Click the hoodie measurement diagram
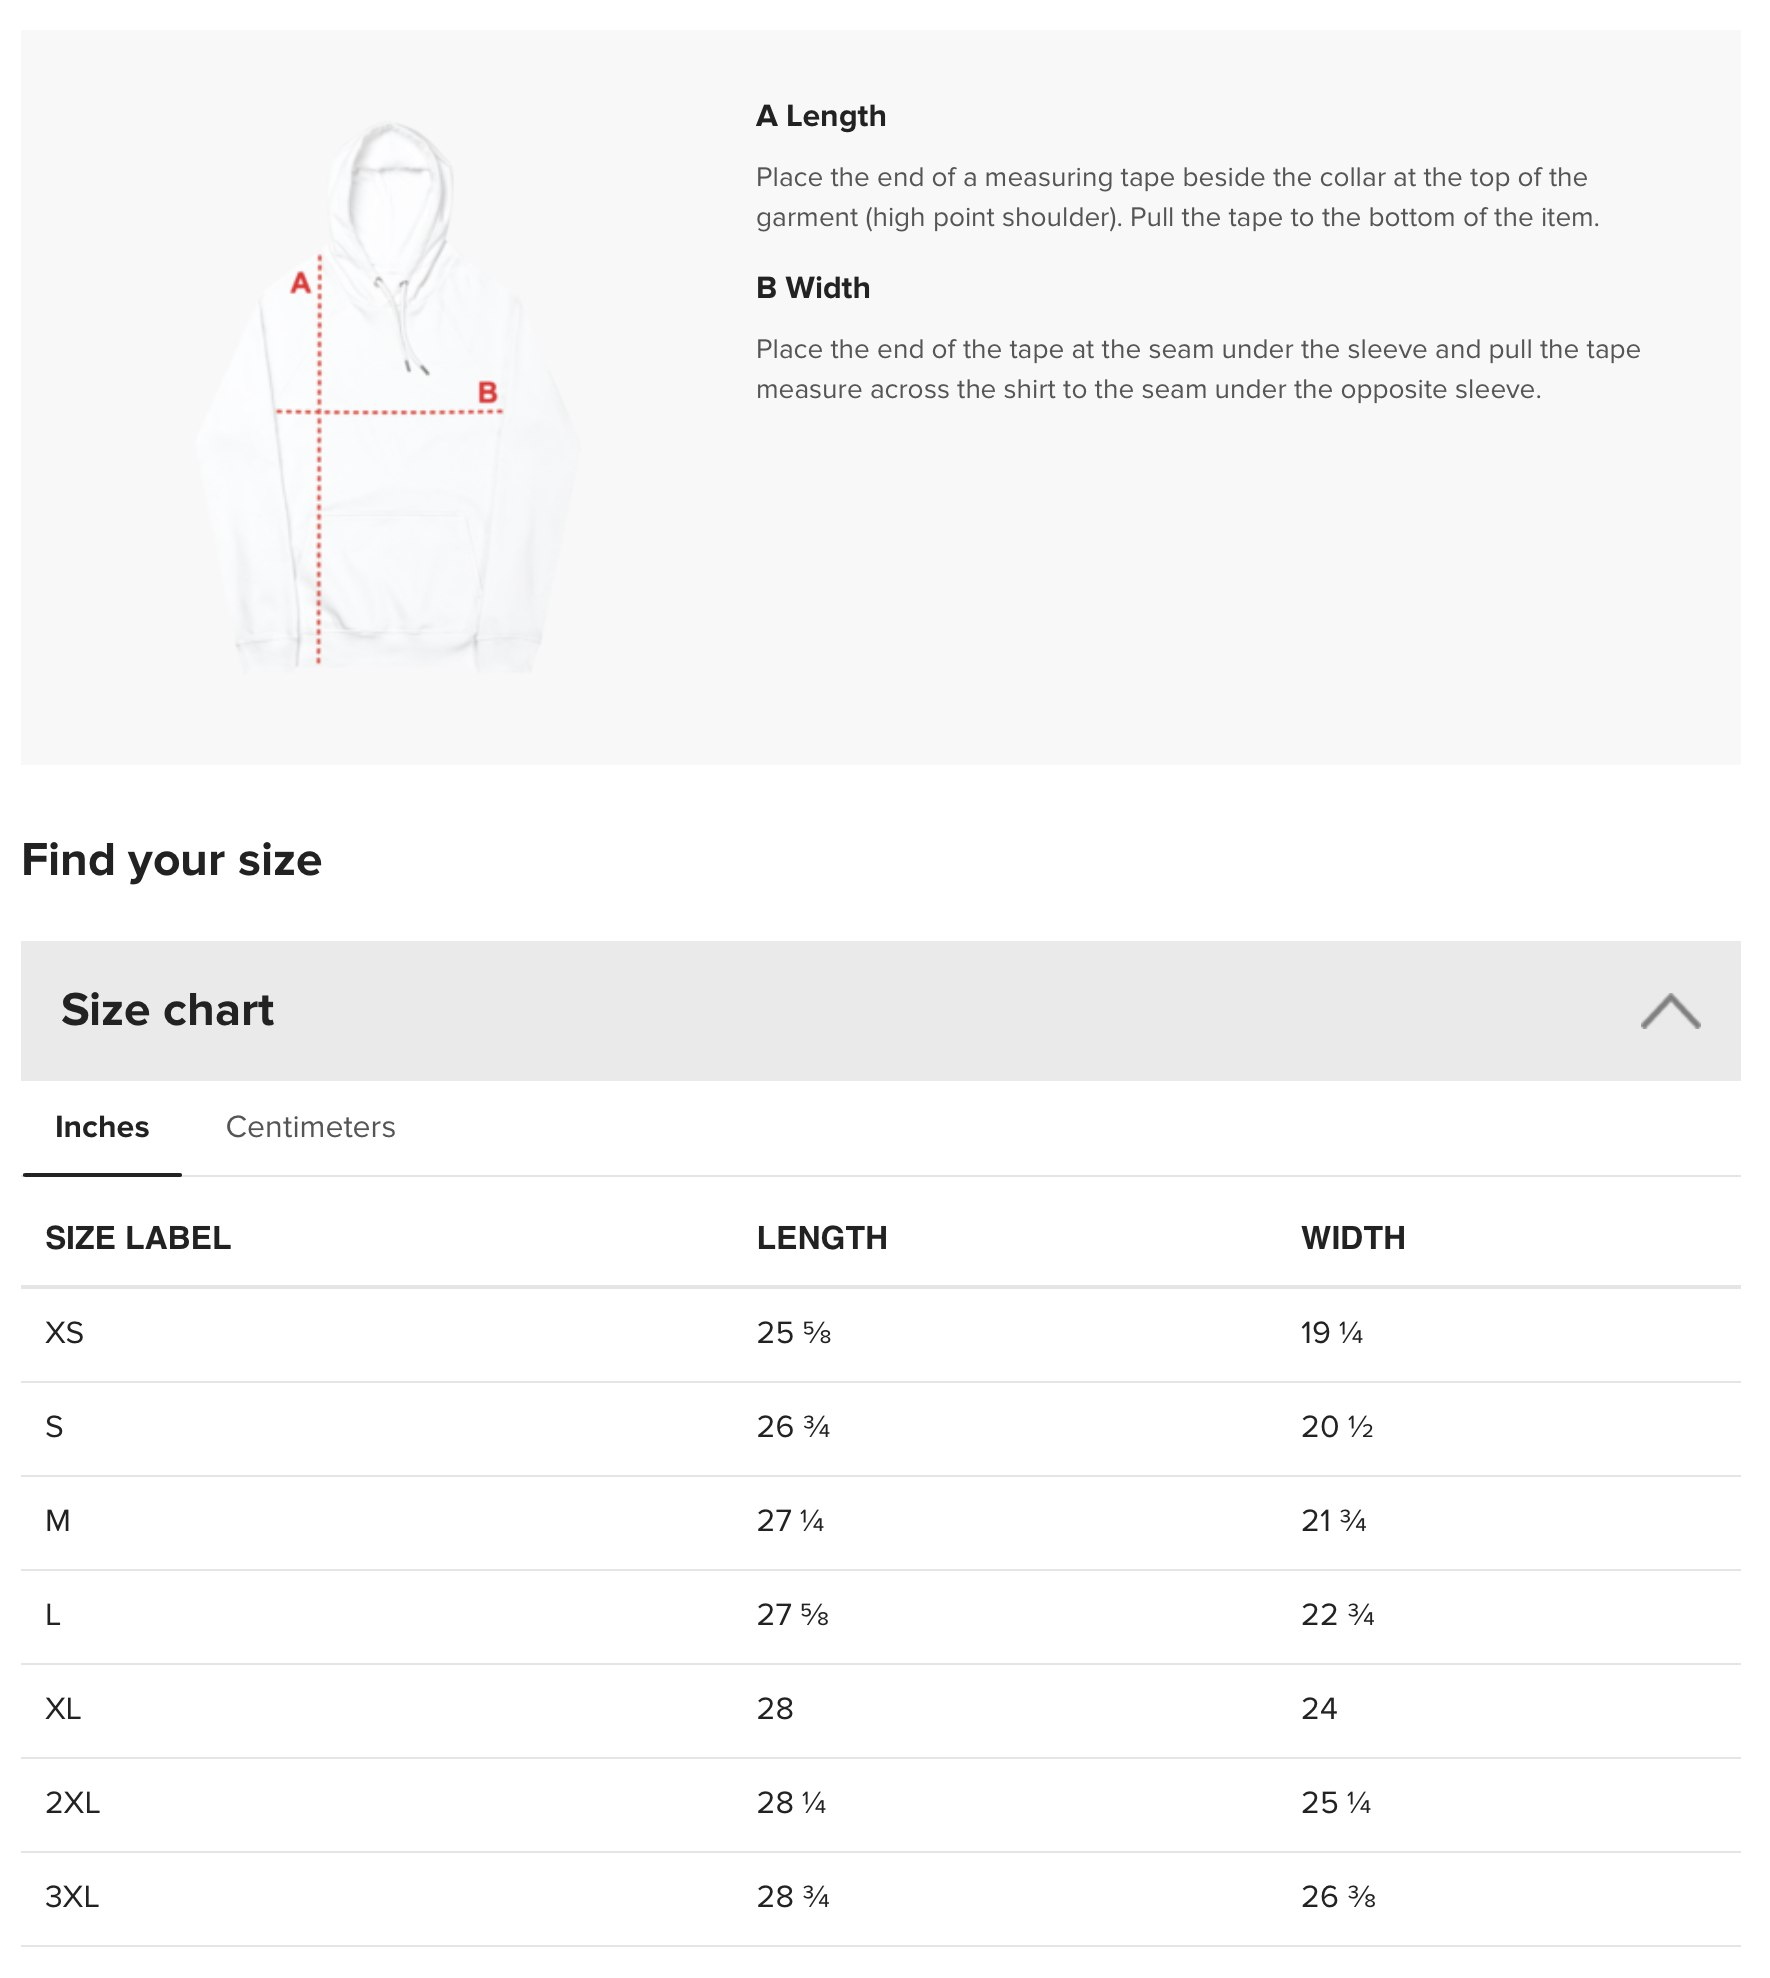 (388, 397)
